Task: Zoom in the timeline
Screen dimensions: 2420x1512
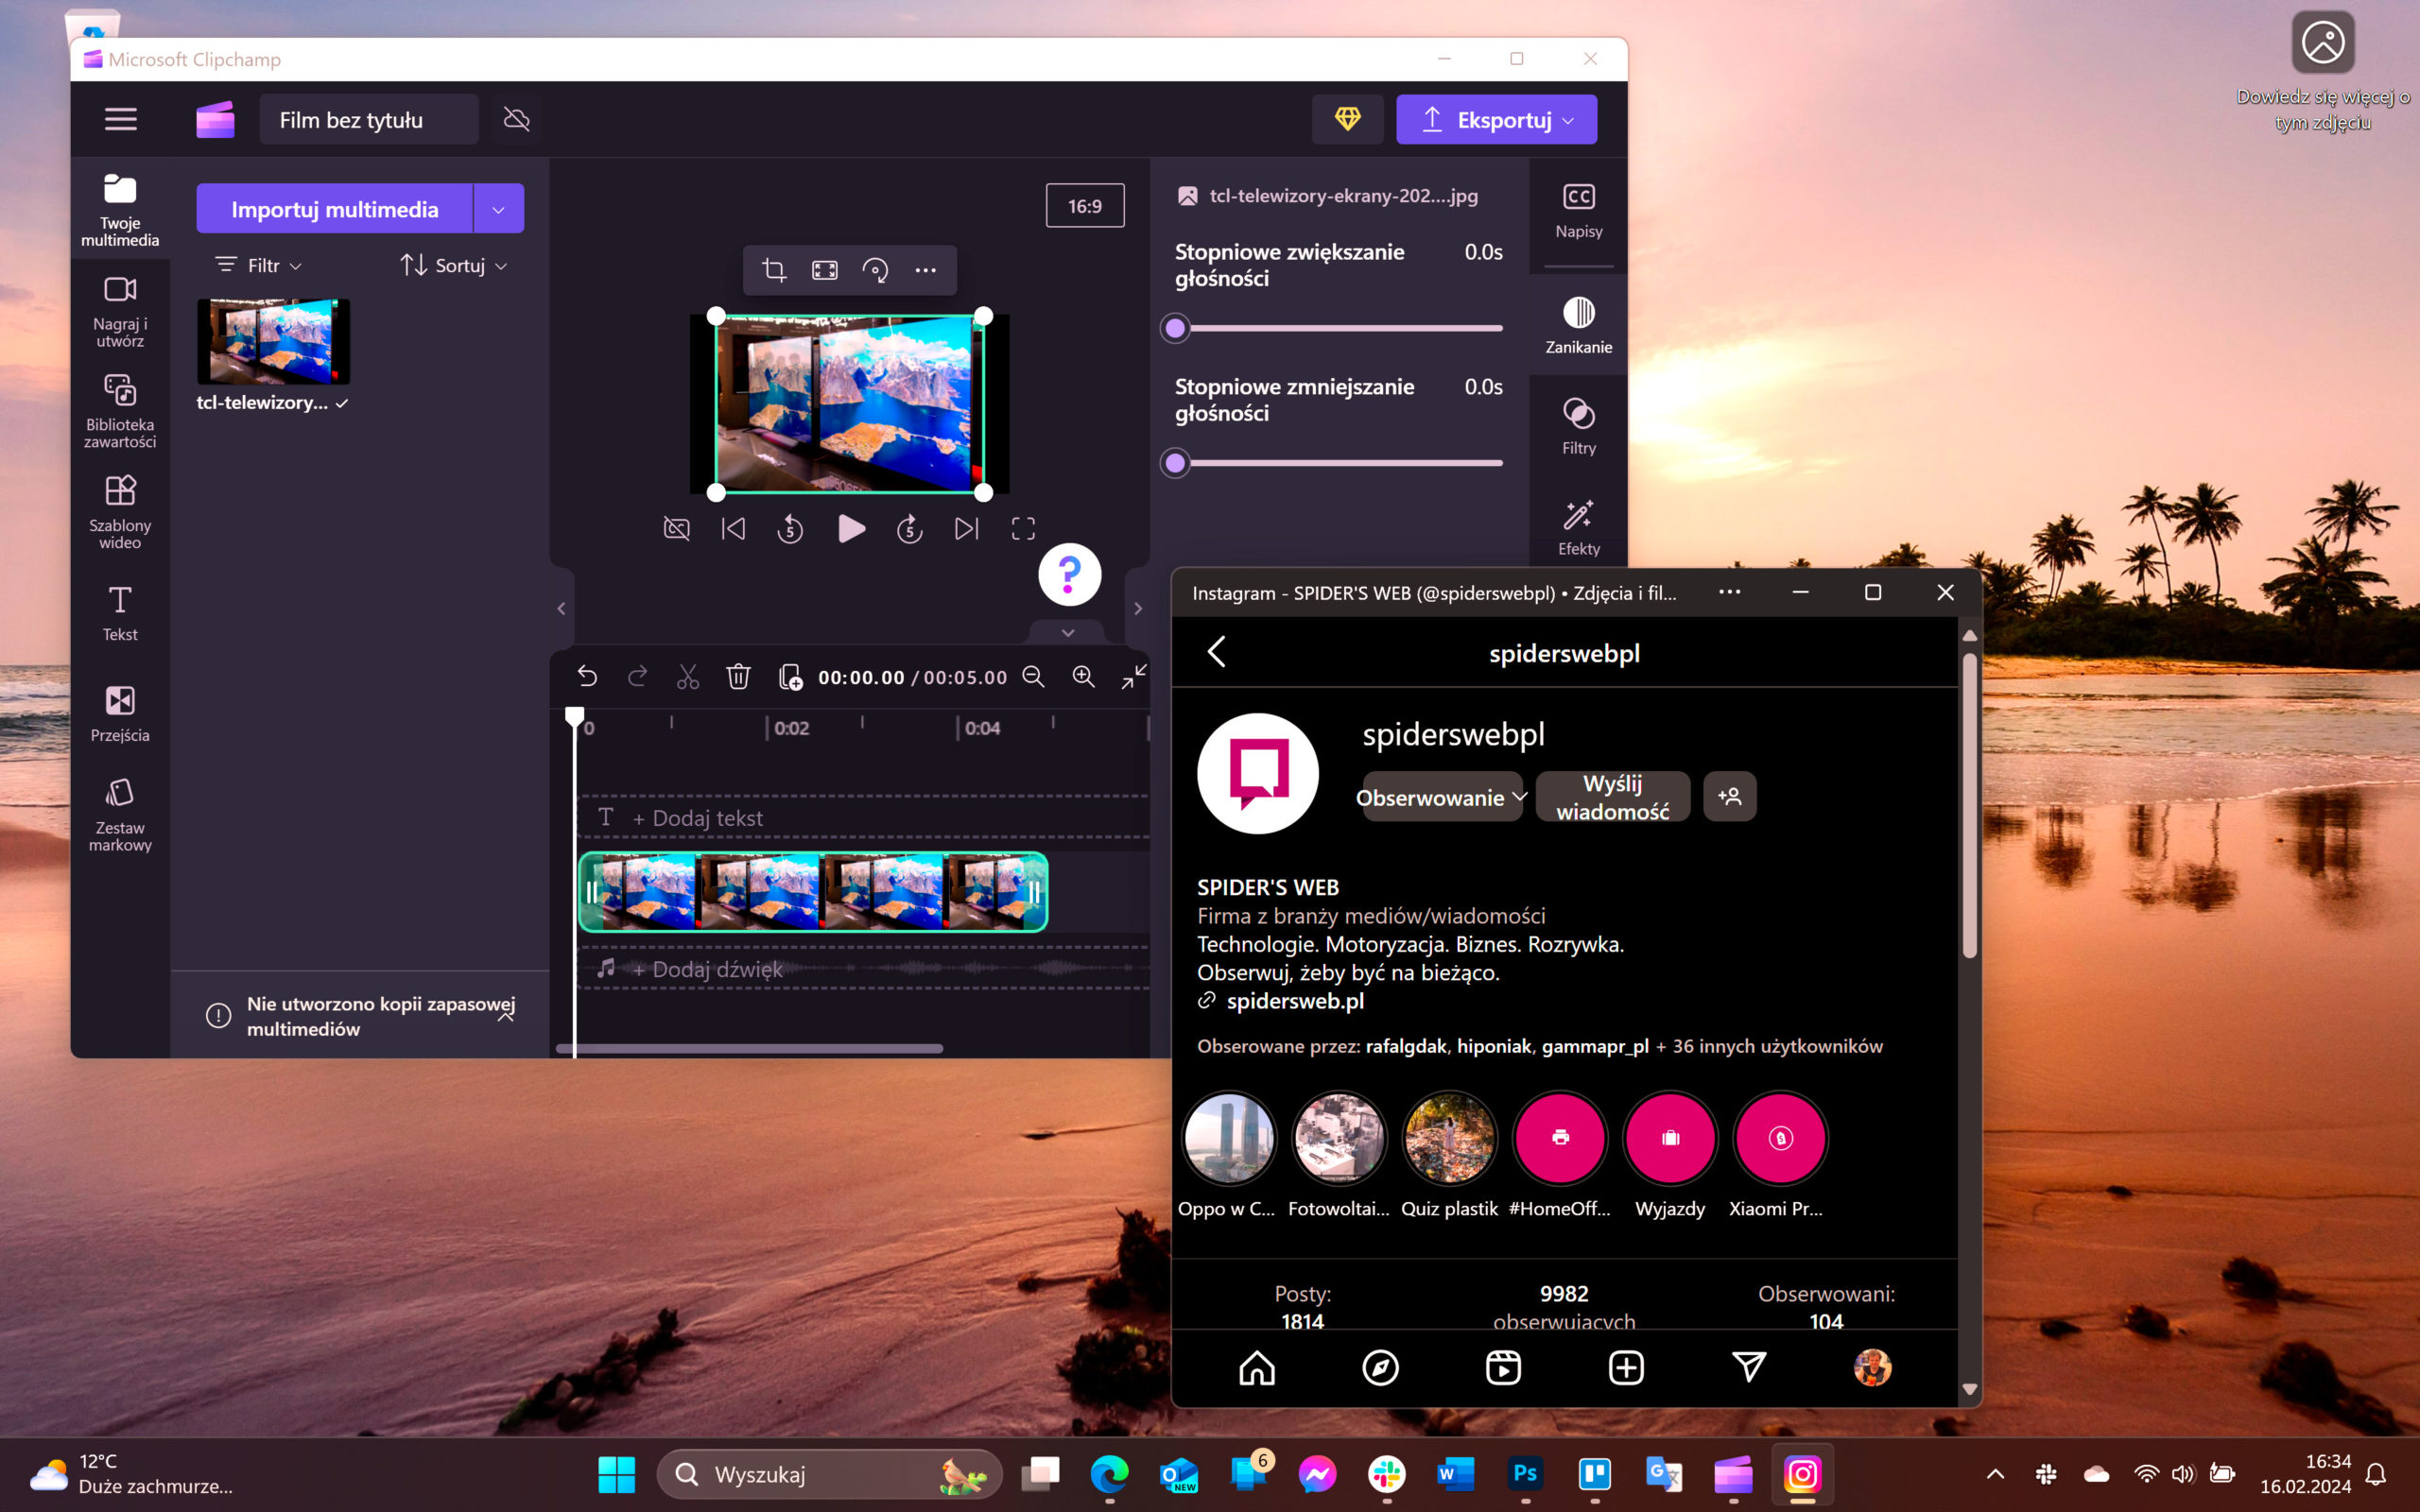Action: click(1083, 677)
